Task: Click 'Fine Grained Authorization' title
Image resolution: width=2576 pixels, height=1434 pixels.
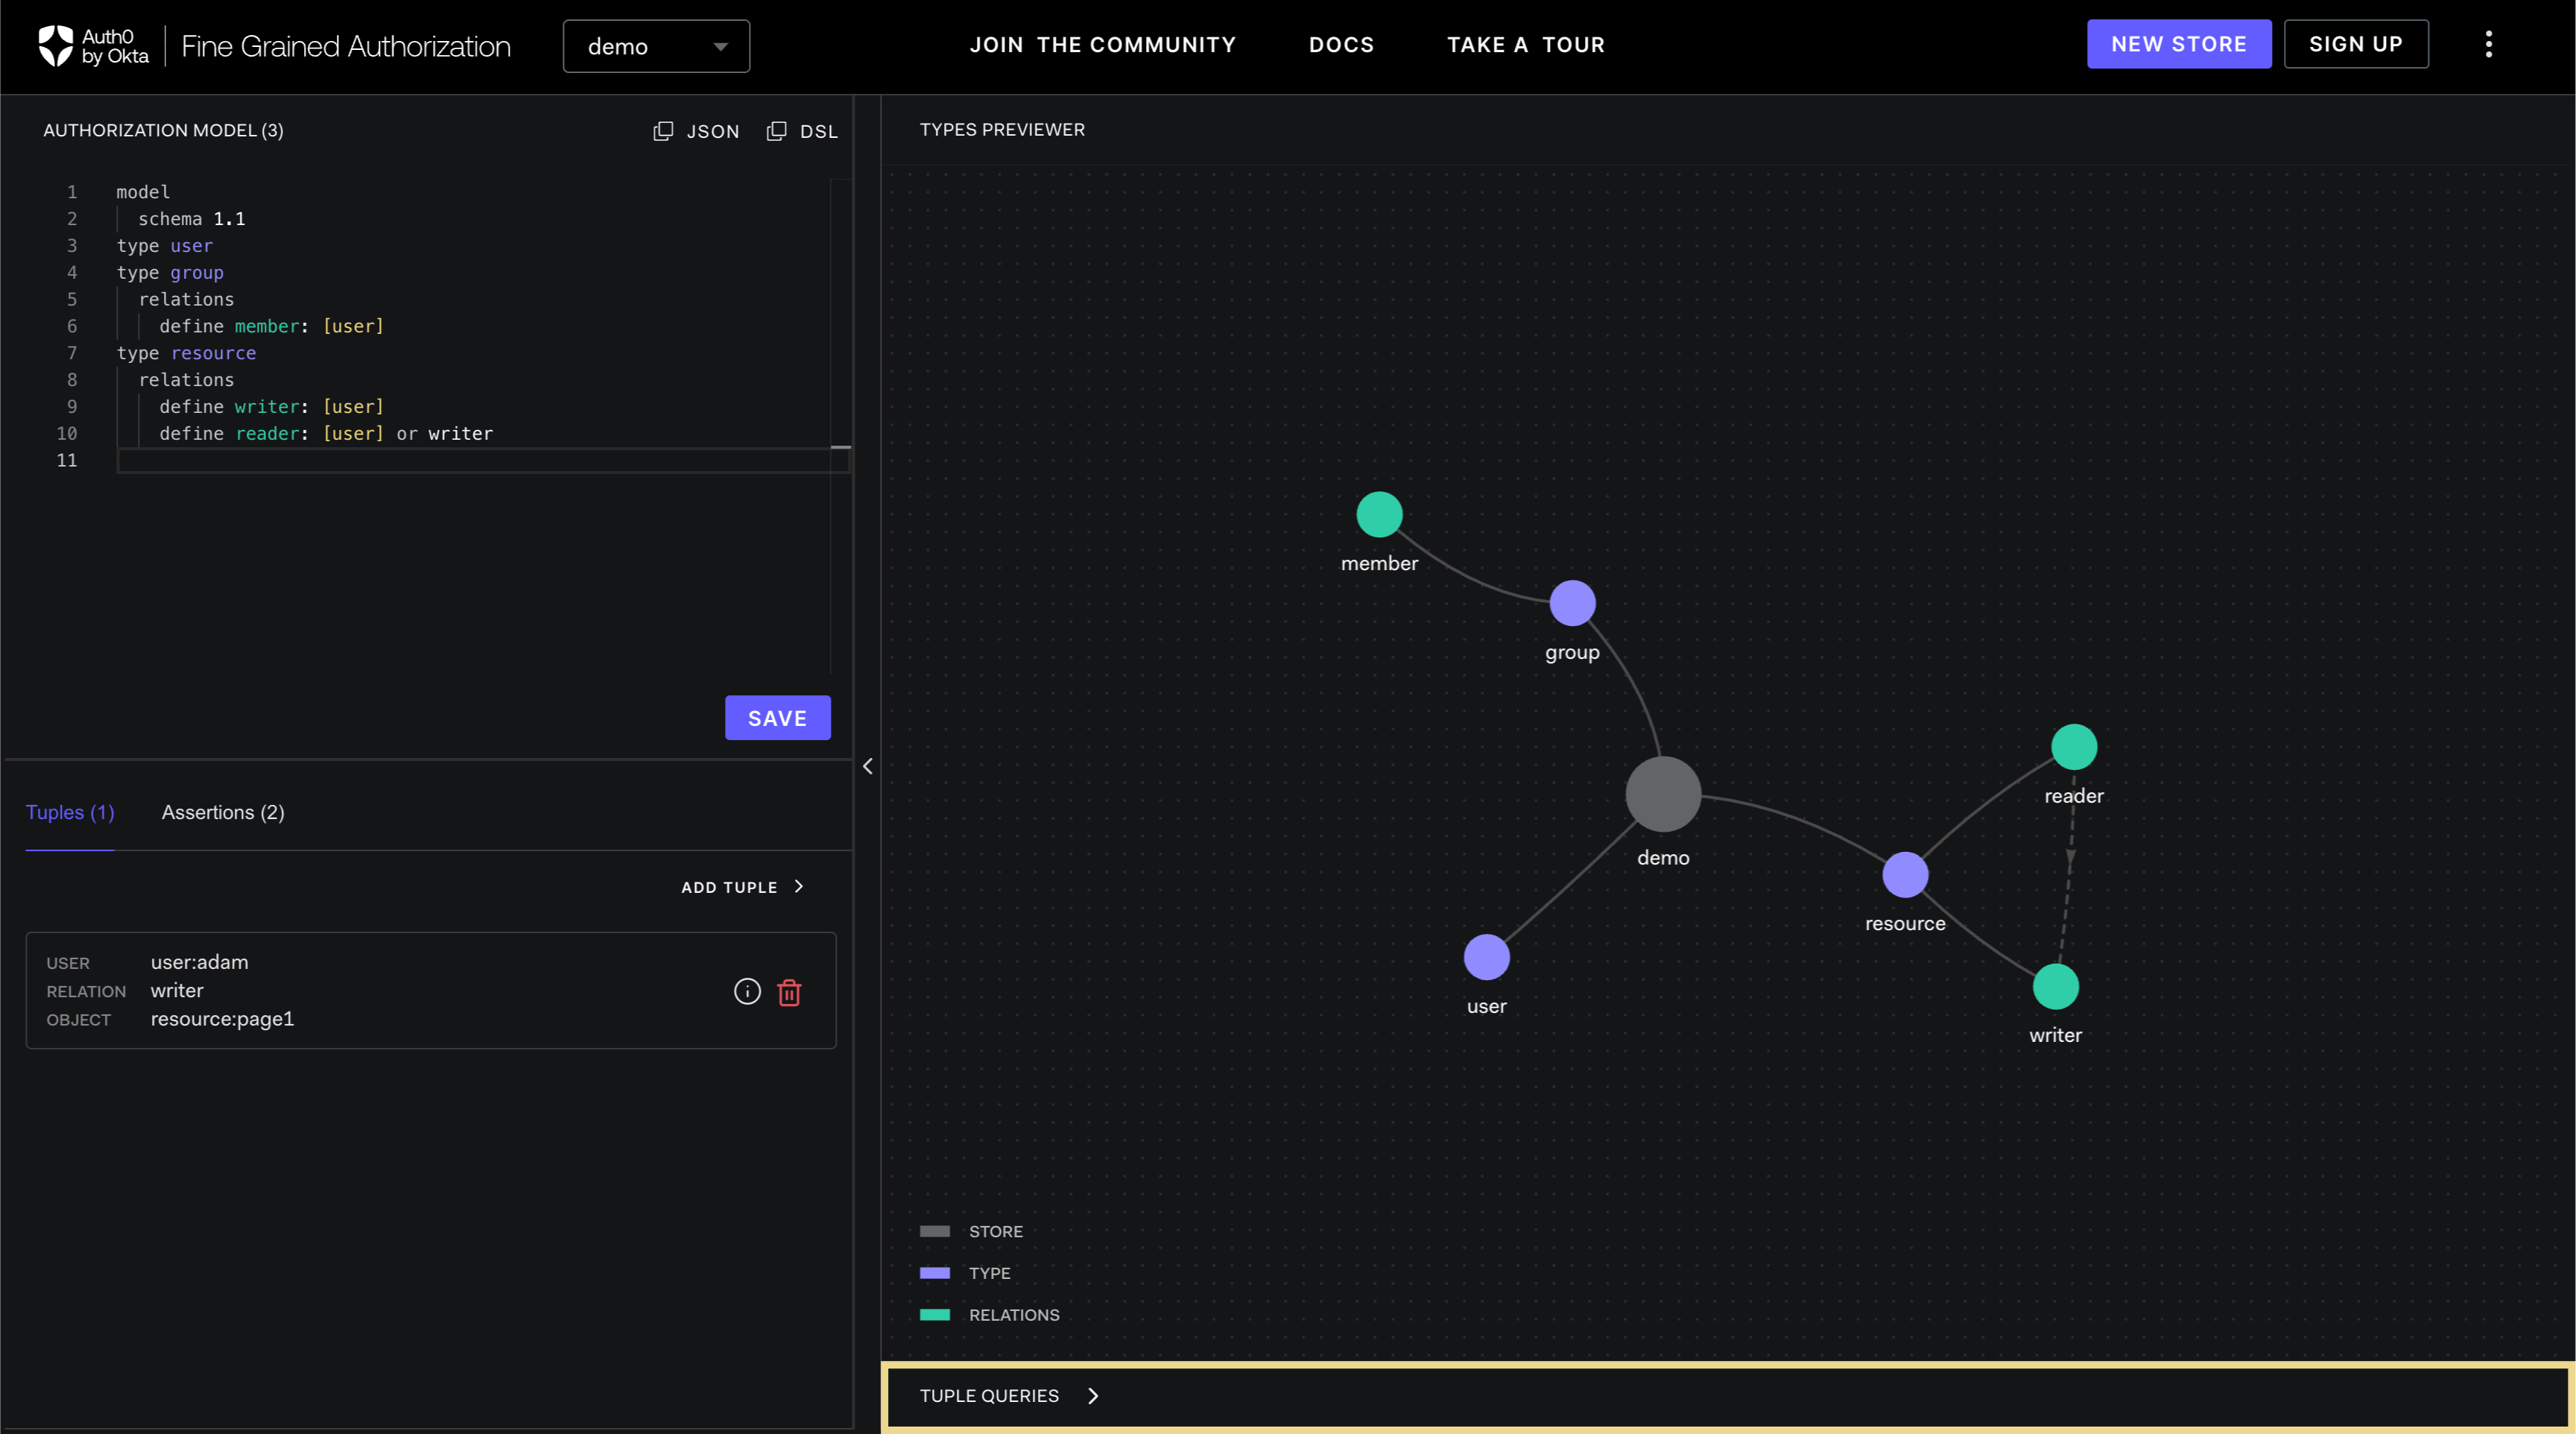Action: pyautogui.click(x=345, y=46)
